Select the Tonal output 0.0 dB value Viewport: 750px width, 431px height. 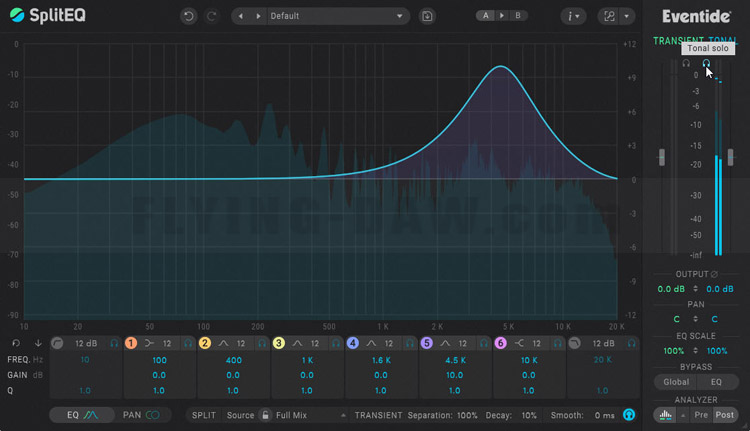click(719, 289)
